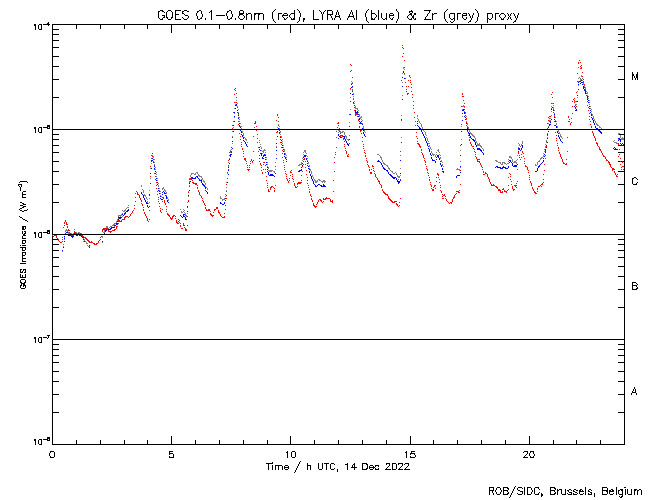Click the x-axis tick label 15

pyautogui.click(x=409, y=453)
